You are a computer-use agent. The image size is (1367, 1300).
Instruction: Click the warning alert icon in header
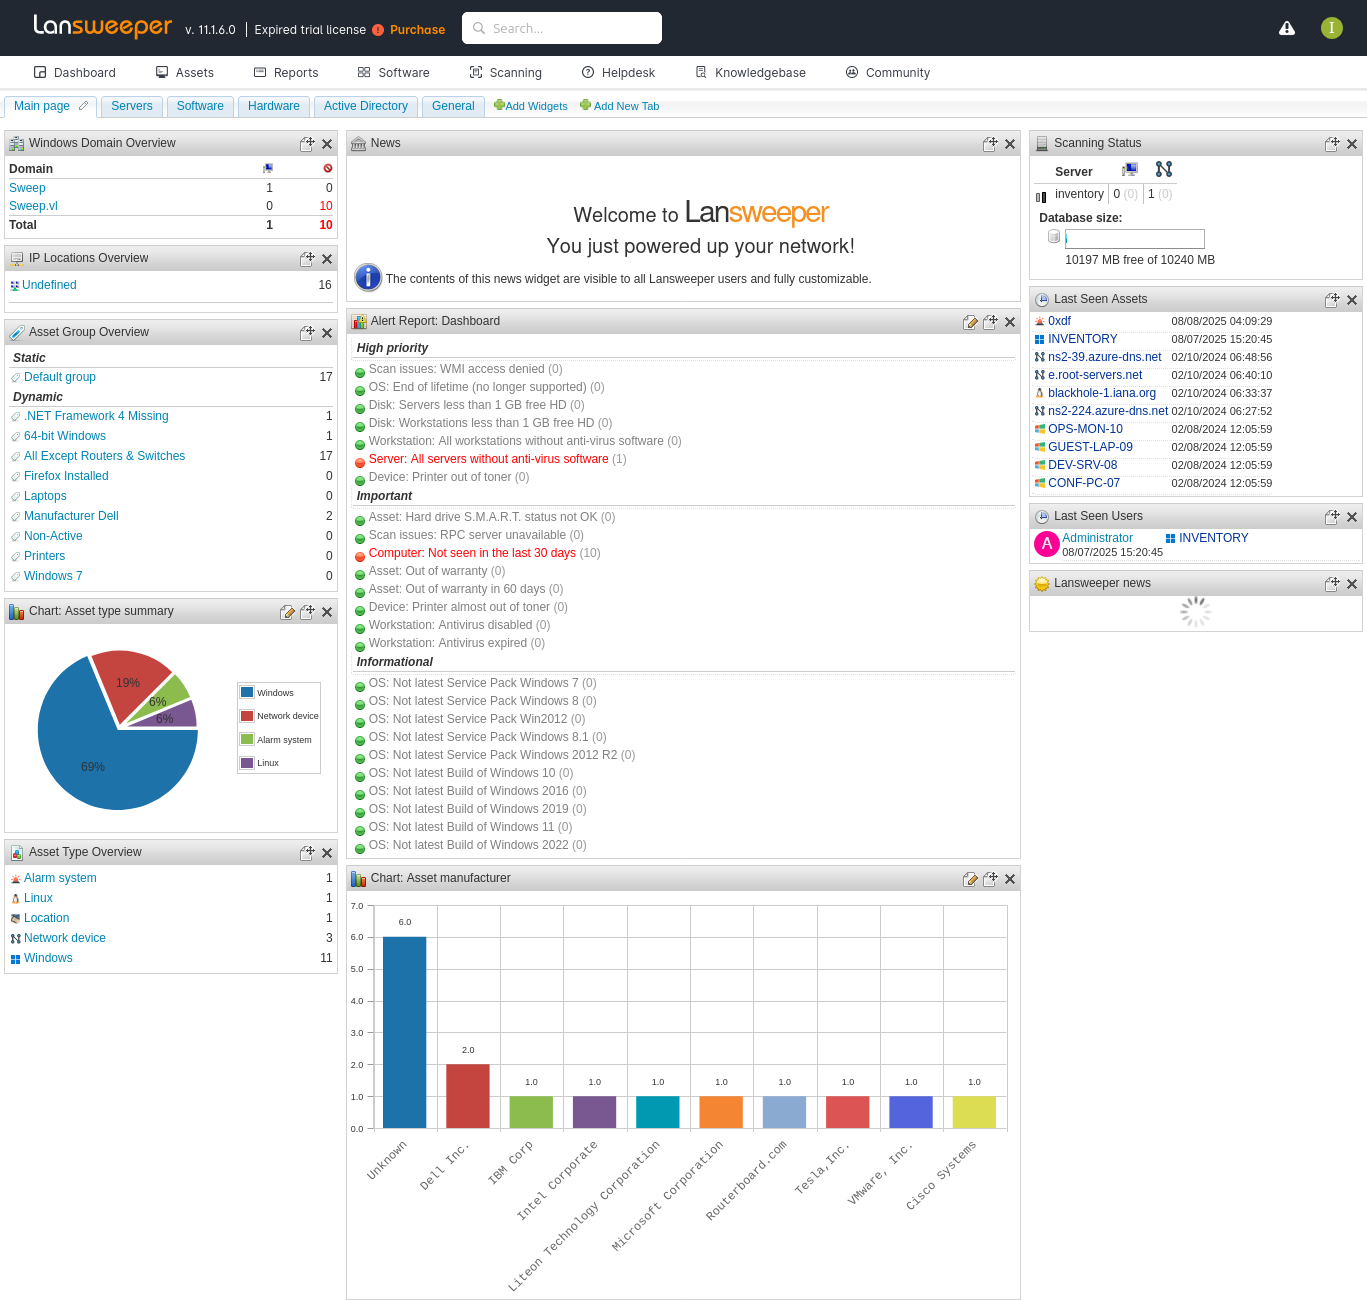click(1287, 28)
